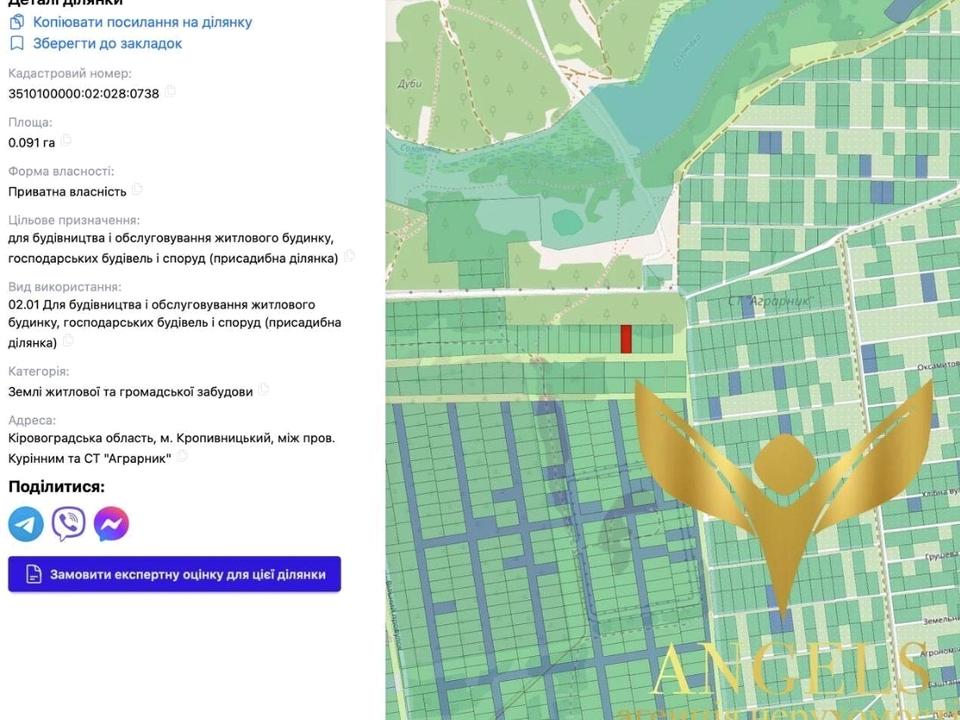Copy the ownership form 'Приватна власність'
Screen dimensions: 960x720
coord(137,190)
